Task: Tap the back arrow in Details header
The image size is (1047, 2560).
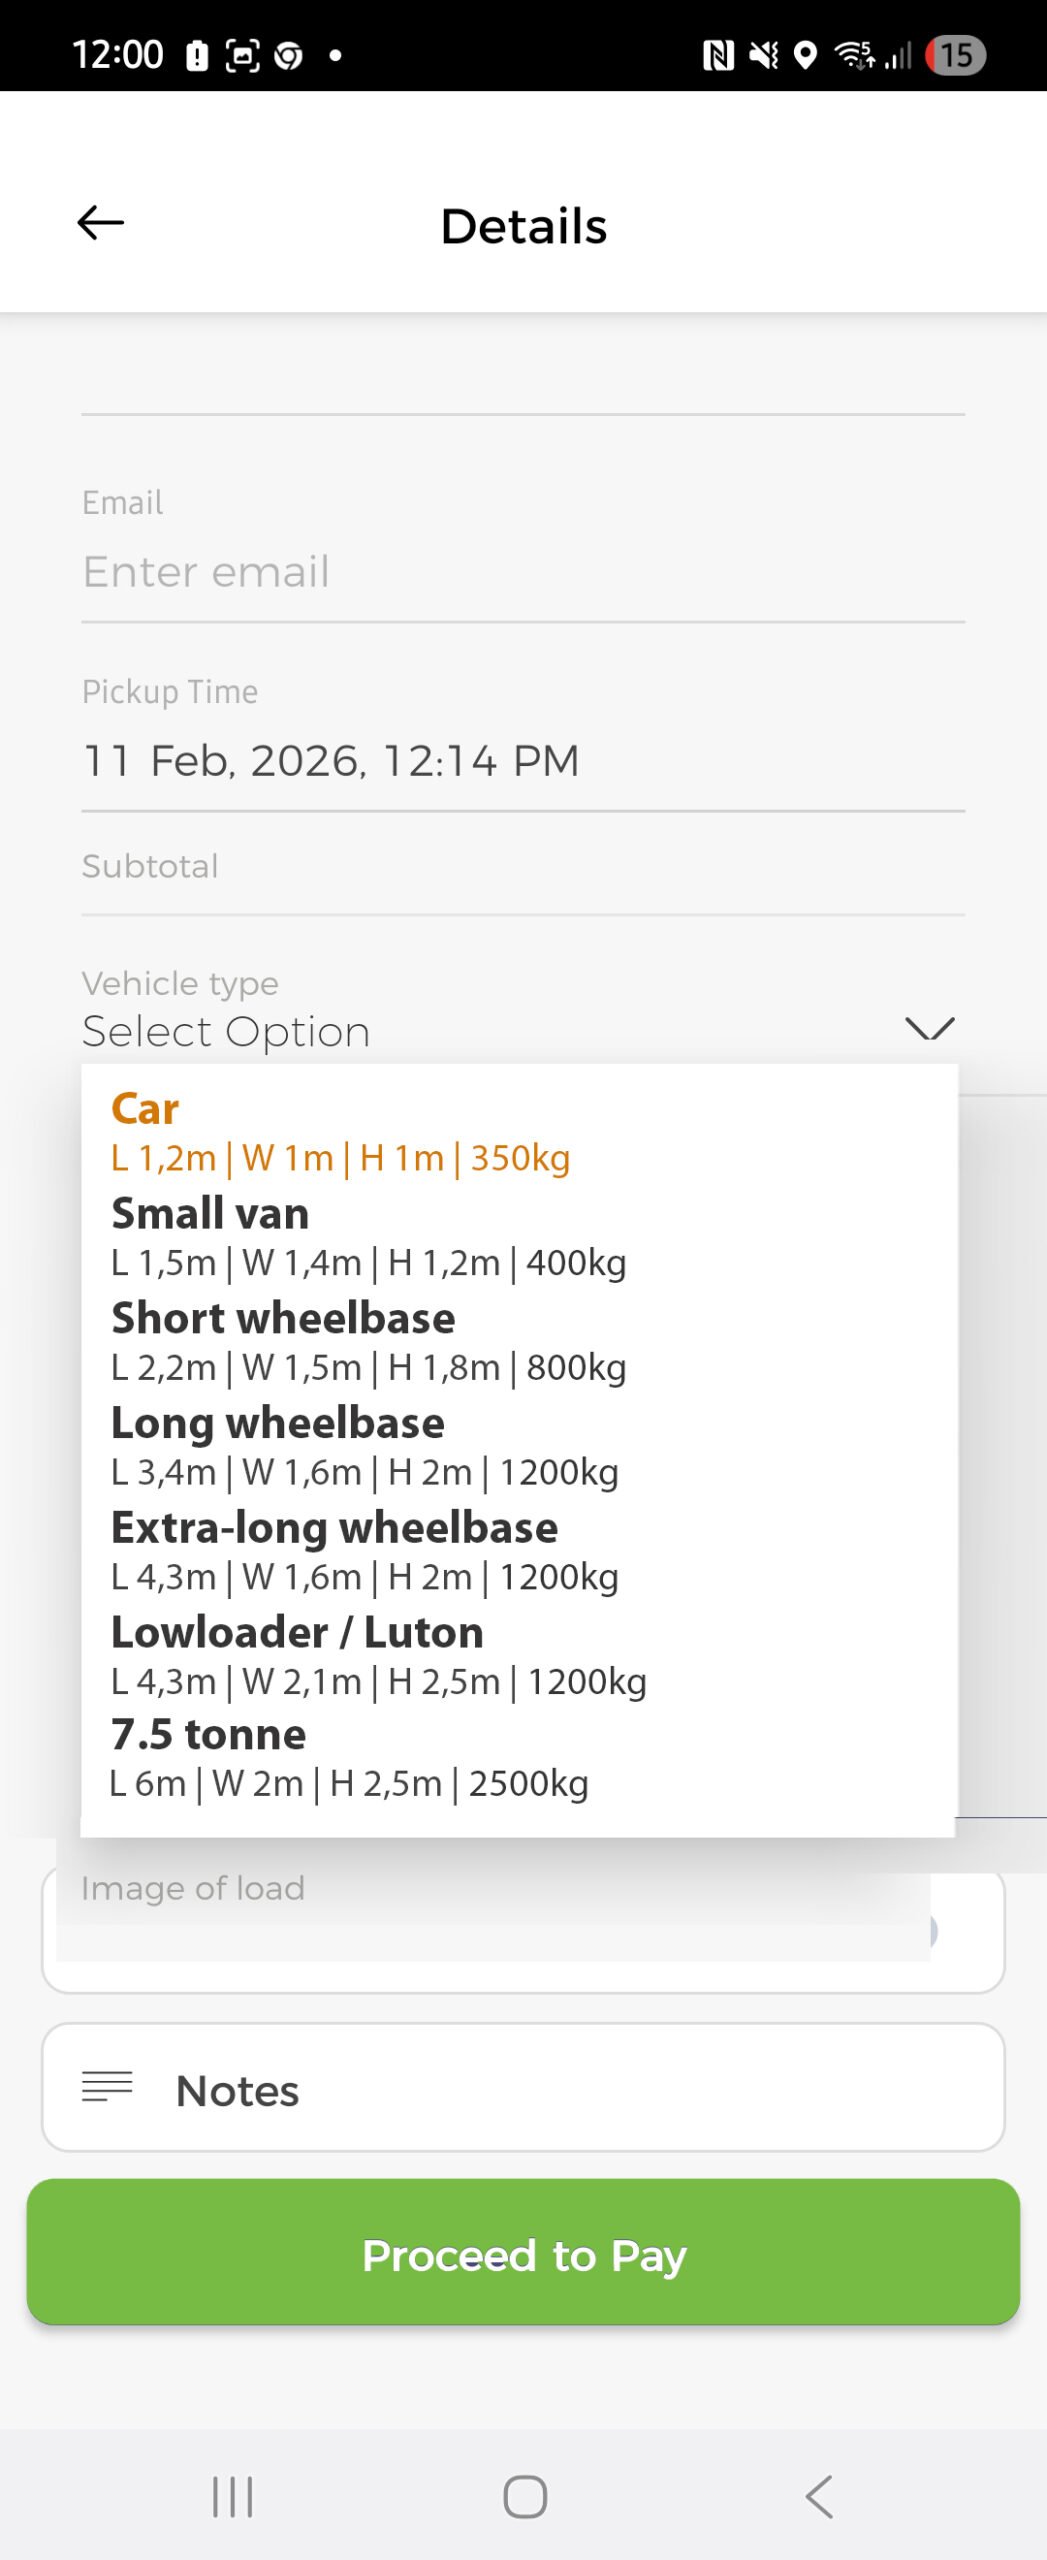Action: tap(101, 223)
